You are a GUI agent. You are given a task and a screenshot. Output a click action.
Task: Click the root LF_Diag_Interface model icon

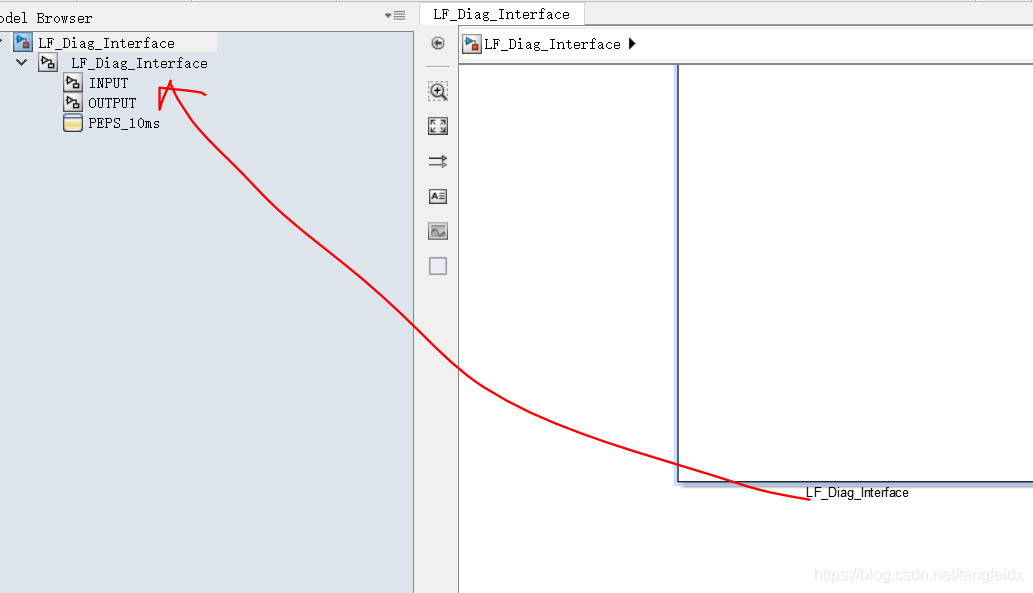pos(23,42)
